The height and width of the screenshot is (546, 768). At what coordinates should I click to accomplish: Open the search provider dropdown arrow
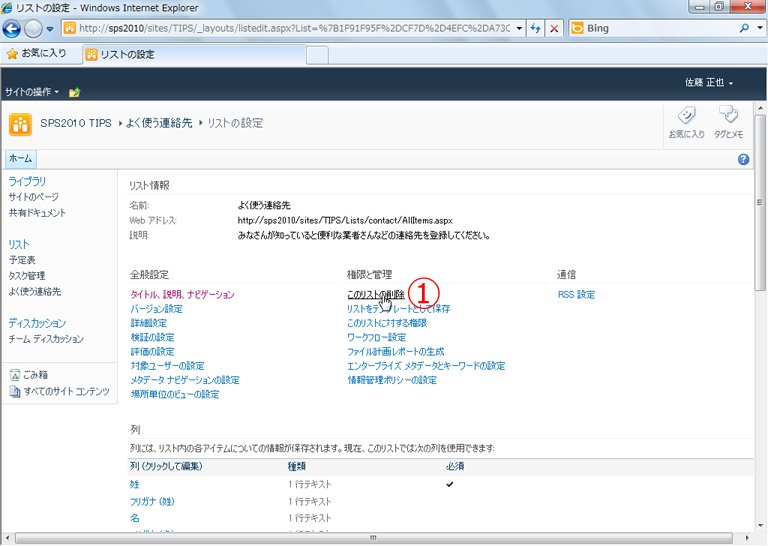click(x=760, y=28)
